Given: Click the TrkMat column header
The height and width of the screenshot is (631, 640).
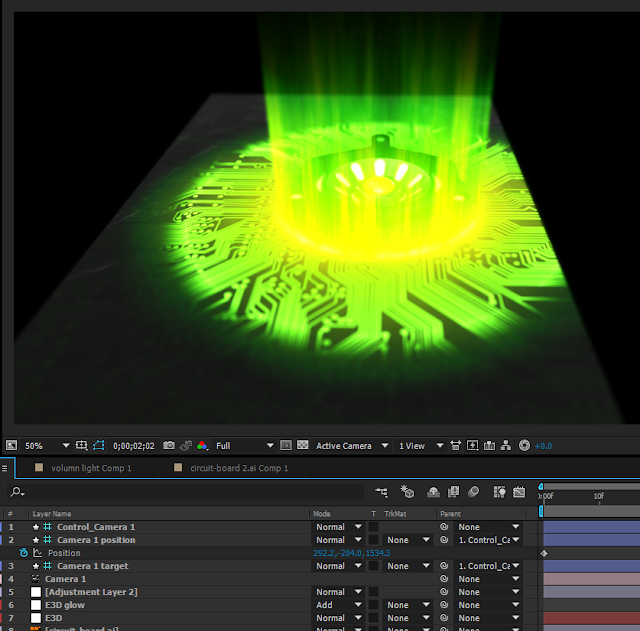Looking at the screenshot, I should point(395,514).
